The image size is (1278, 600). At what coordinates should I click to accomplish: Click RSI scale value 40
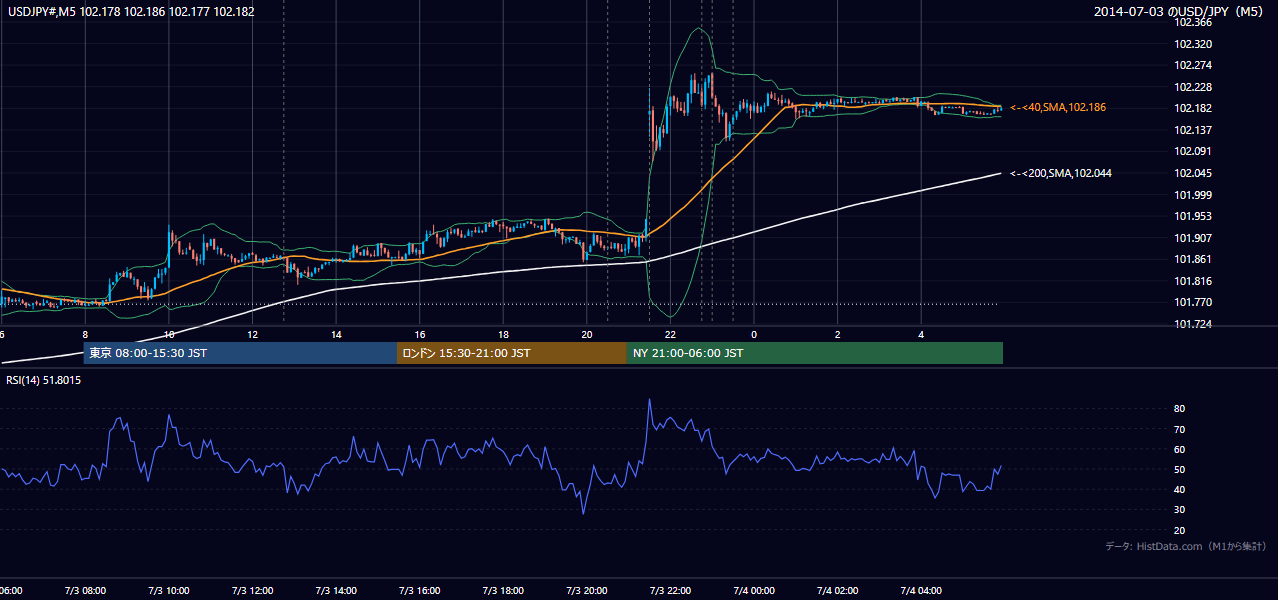pos(1180,489)
